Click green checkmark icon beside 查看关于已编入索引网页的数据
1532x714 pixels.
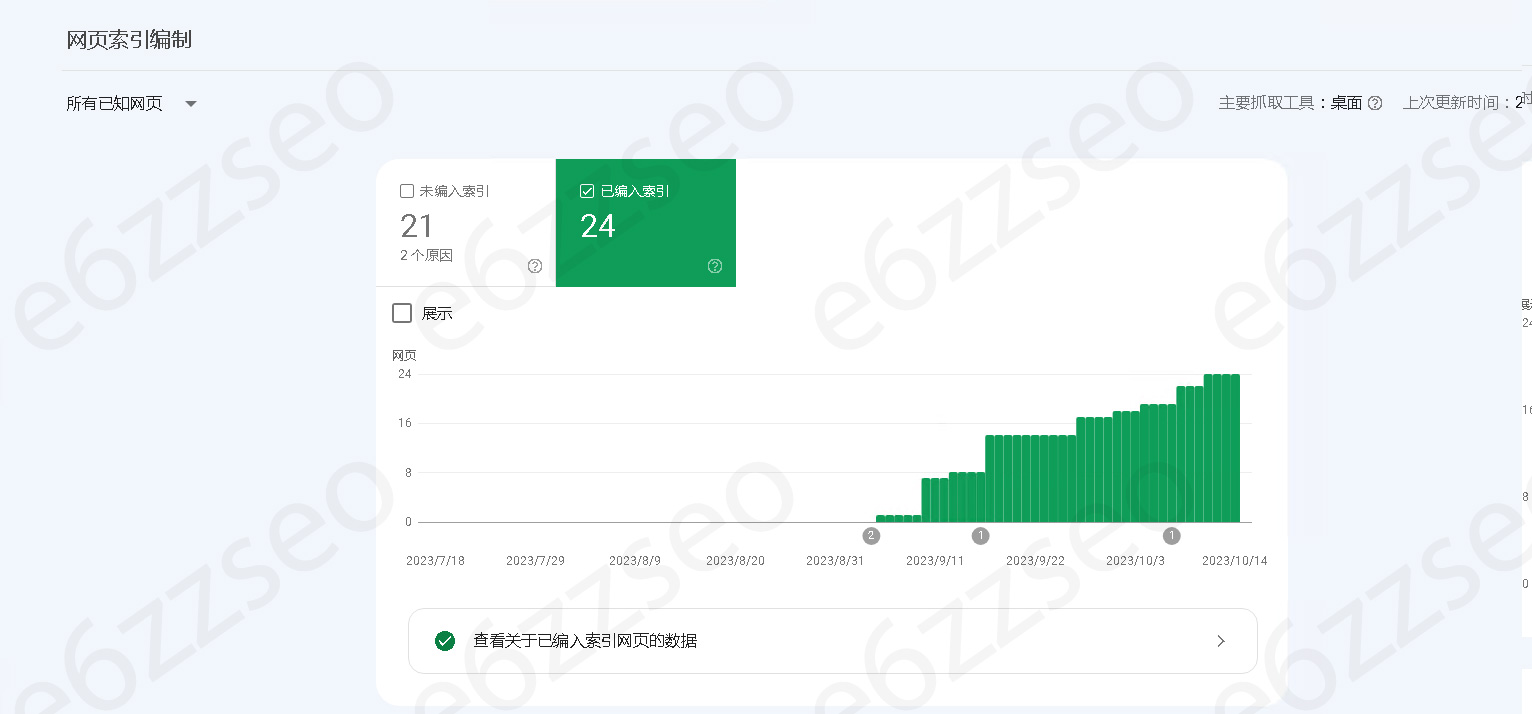[445, 641]
